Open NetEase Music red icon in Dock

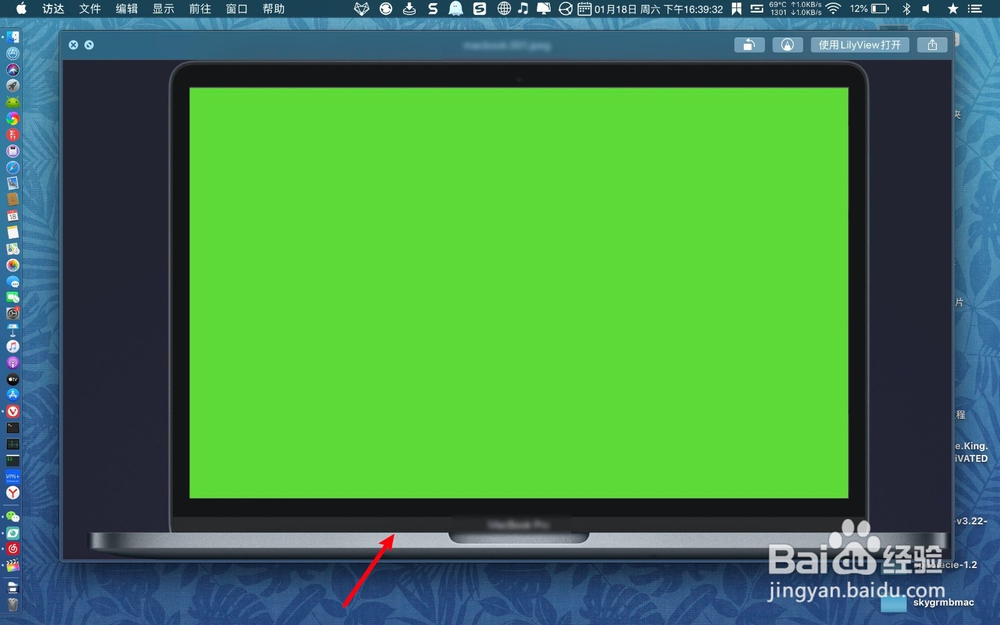(x=13, y=549)
